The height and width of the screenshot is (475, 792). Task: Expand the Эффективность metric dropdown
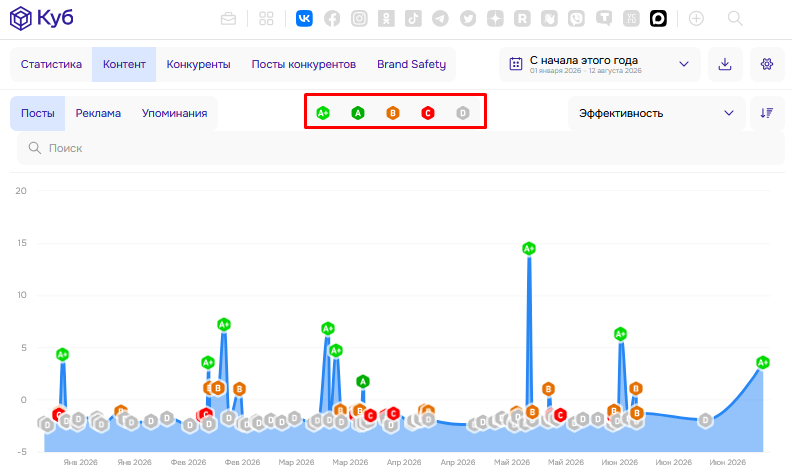657,113
